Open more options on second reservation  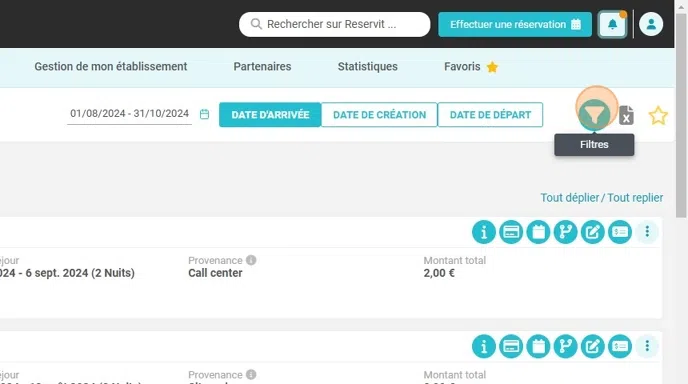647,346
